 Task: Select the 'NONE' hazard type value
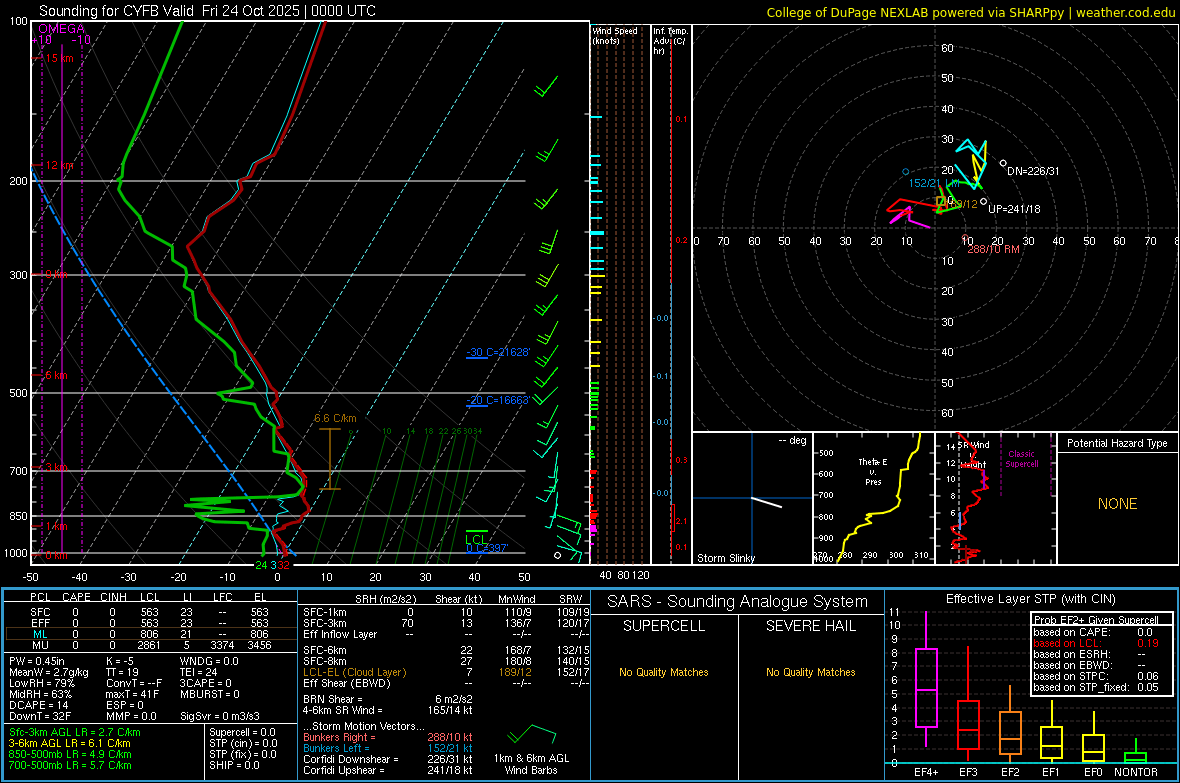(x=1117, y=504)
